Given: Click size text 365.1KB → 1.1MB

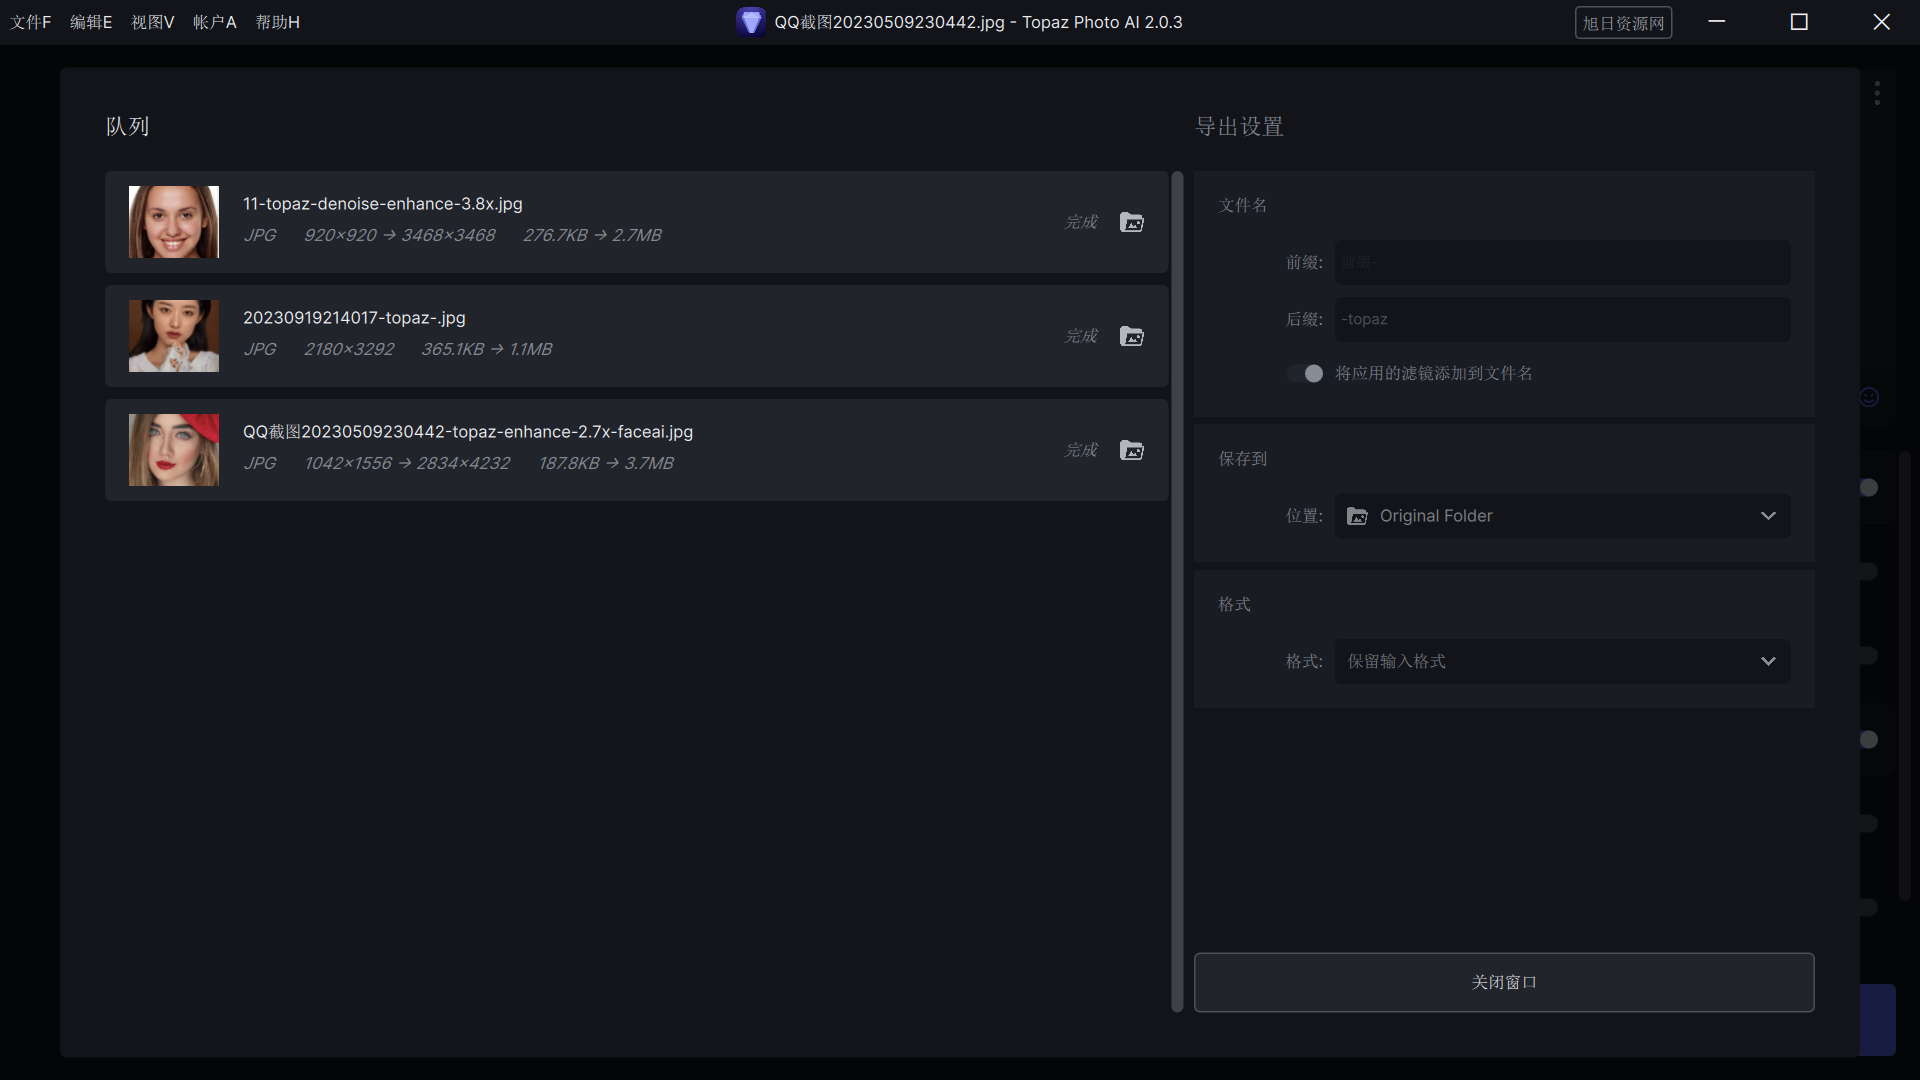Looking at the screenshot, I should click(486, 349).
